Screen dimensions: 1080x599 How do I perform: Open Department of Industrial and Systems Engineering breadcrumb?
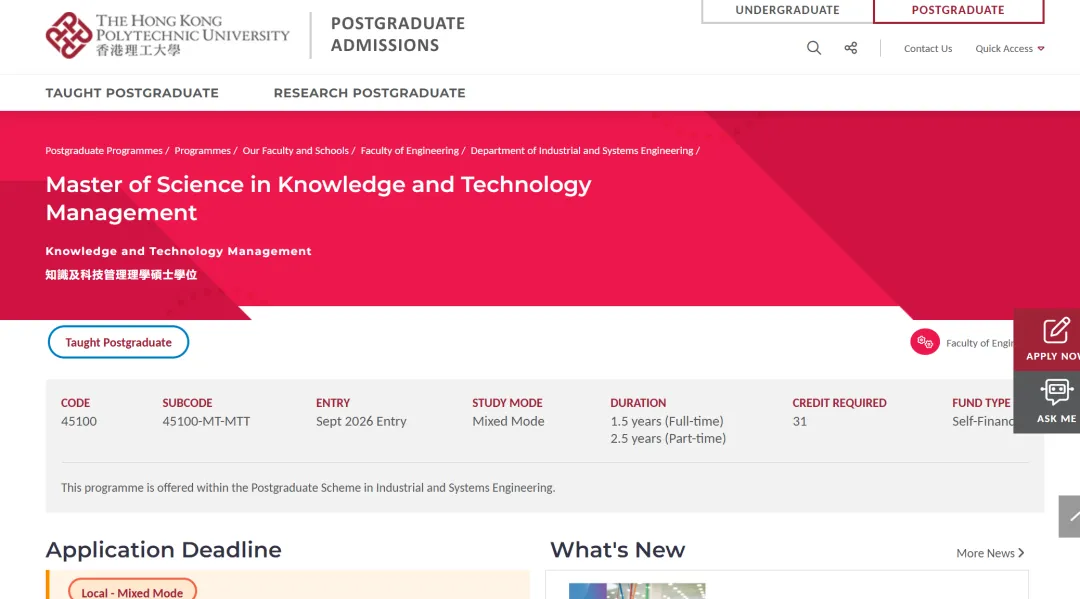click(x=581, y=151)
